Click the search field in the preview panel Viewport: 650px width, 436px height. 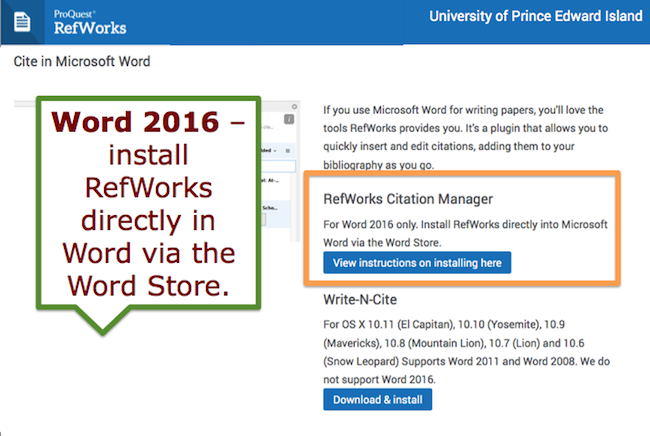tap(280, 166)
